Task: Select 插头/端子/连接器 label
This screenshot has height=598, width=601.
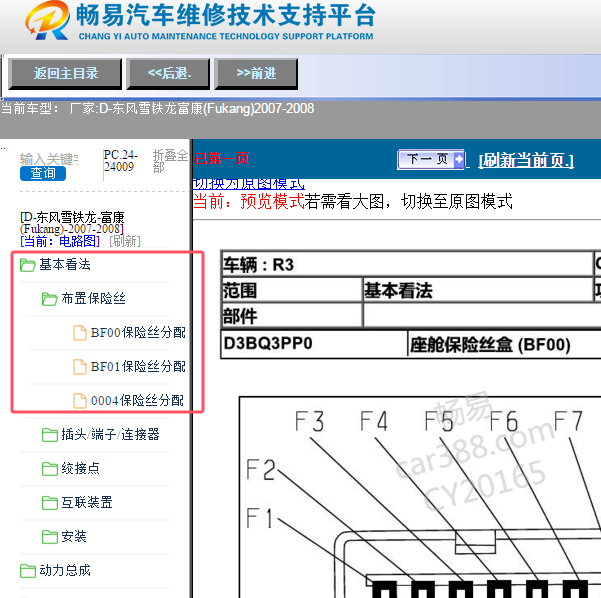Action: pos(110,434)
